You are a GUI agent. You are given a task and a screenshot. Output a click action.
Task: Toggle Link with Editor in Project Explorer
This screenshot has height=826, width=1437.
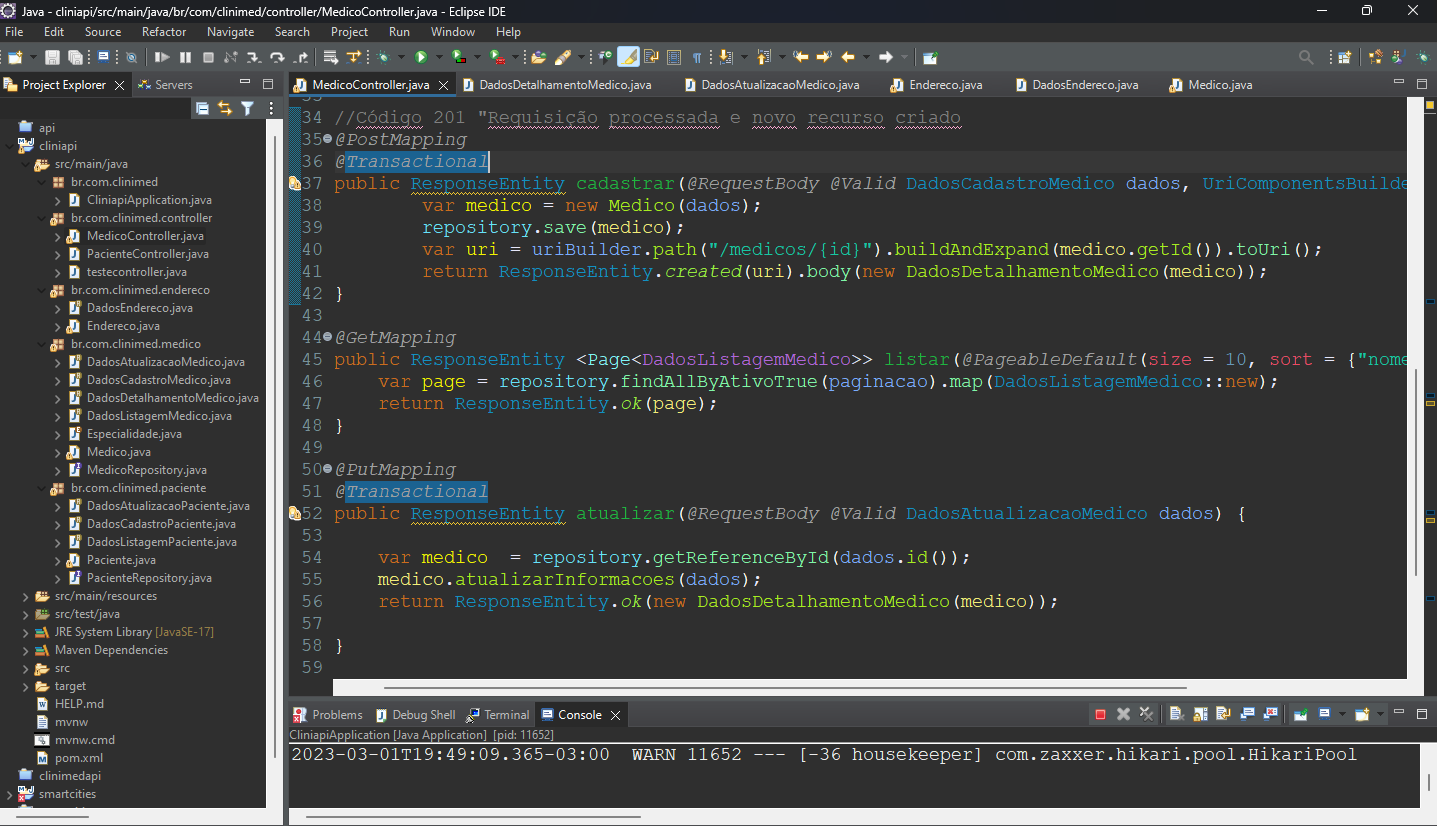click(x=225, y=108)
